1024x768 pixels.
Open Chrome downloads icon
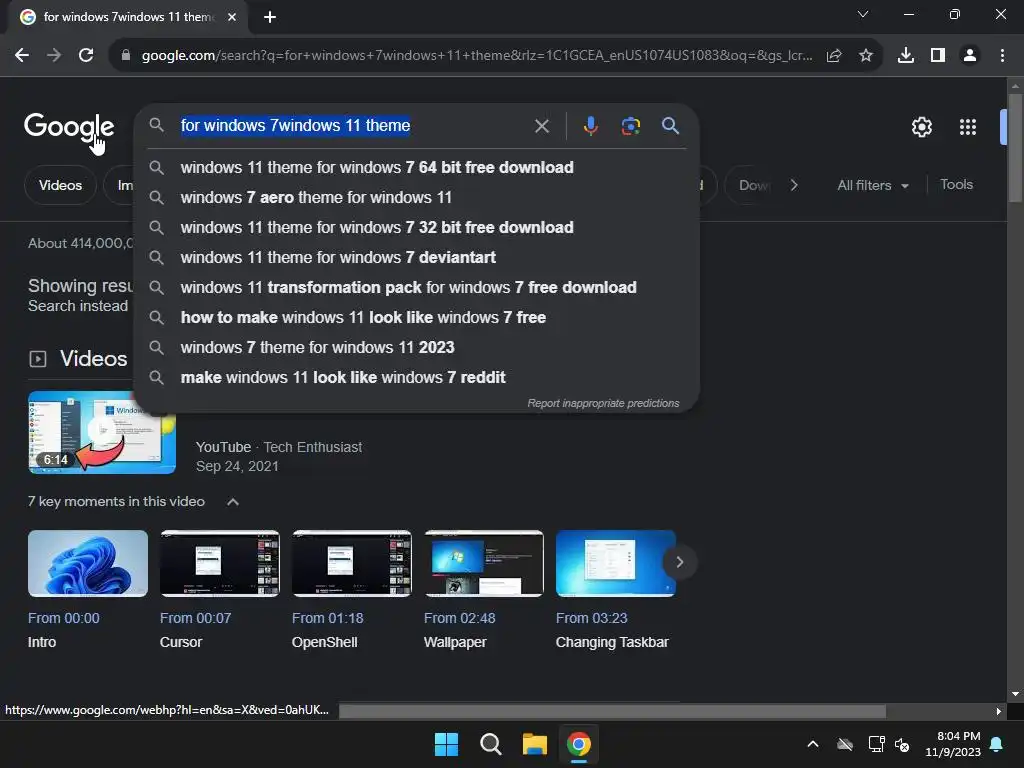click(906, 56)
